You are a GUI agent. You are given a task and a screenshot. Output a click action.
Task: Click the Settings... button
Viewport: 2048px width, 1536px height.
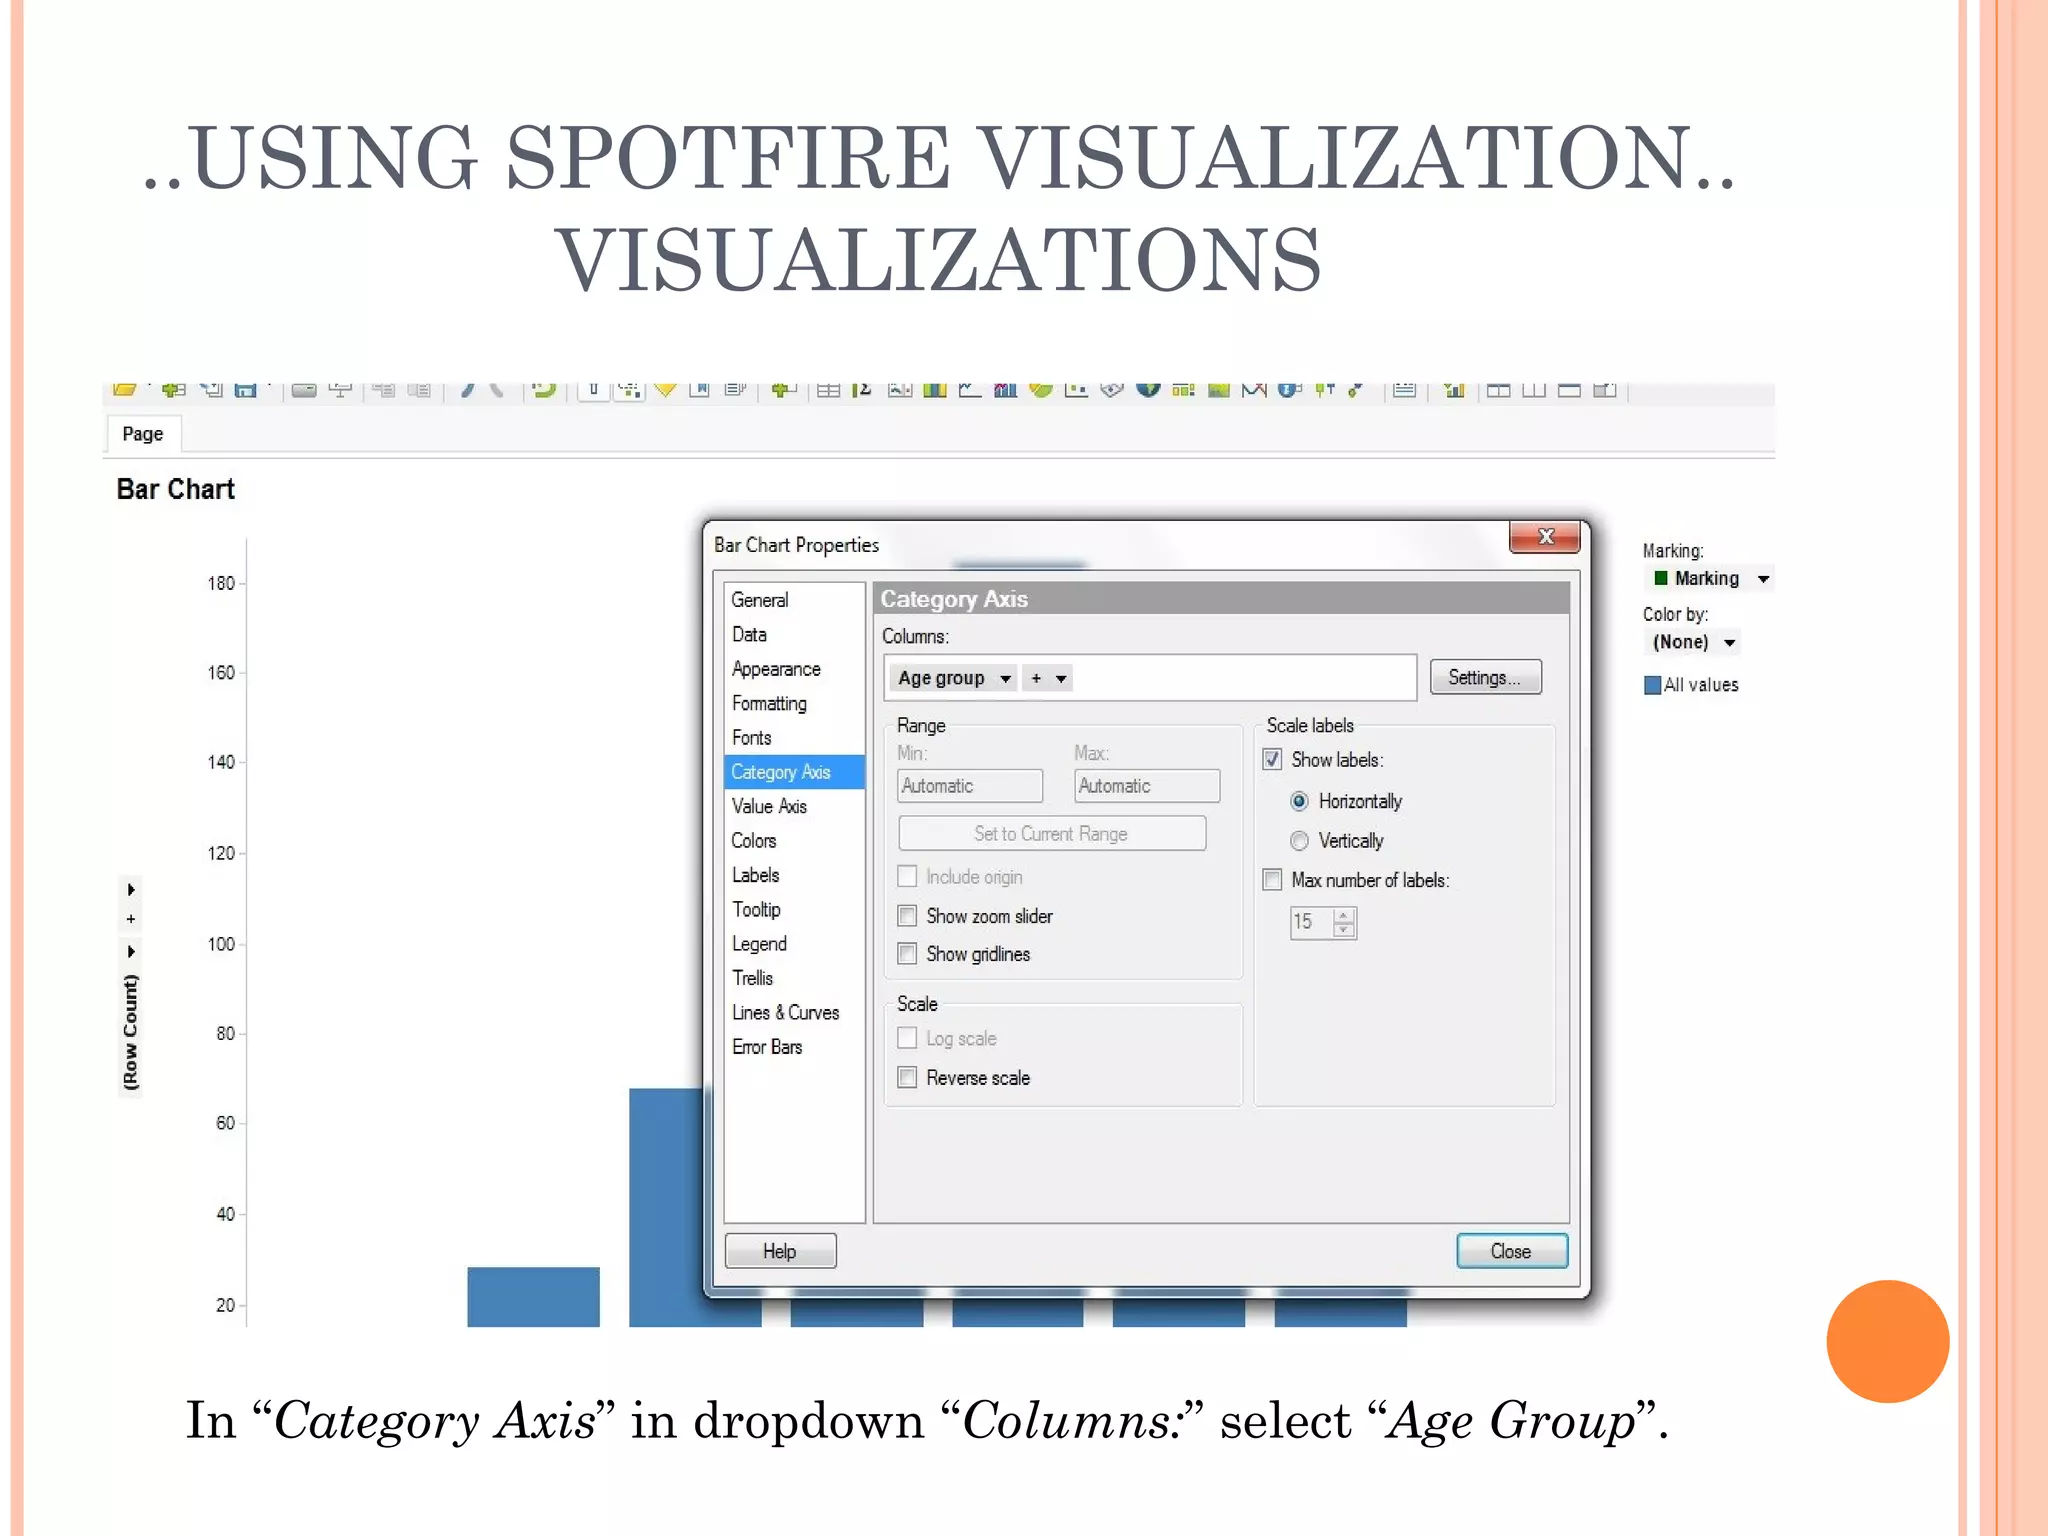1485,677
